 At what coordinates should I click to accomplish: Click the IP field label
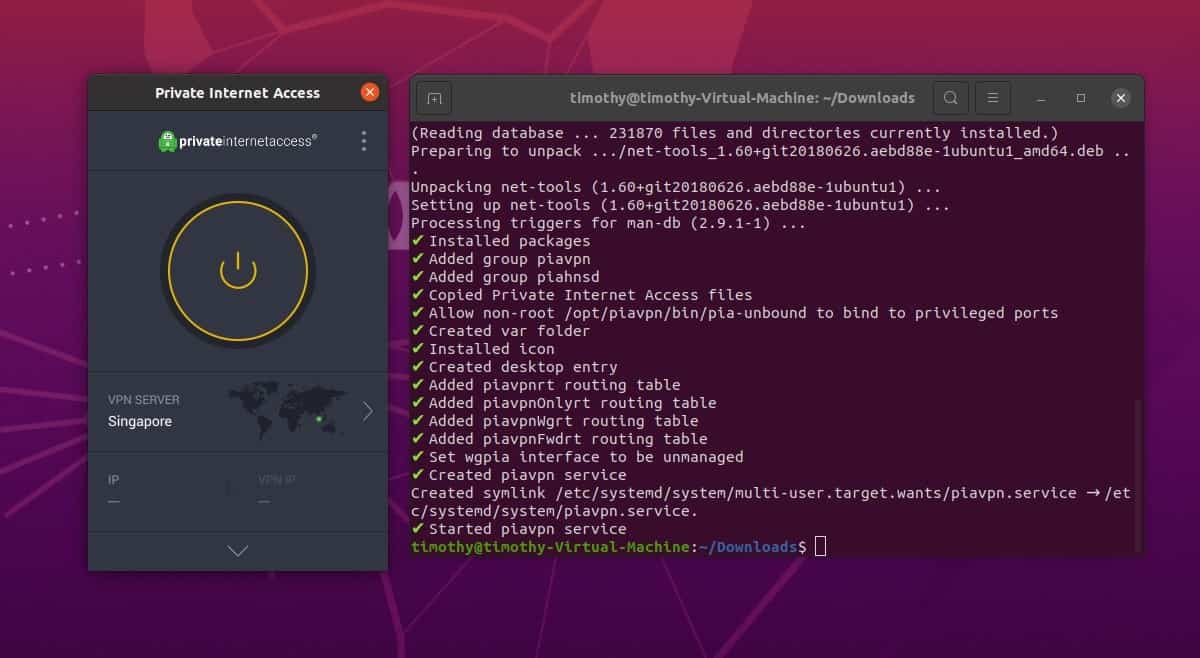113,480
